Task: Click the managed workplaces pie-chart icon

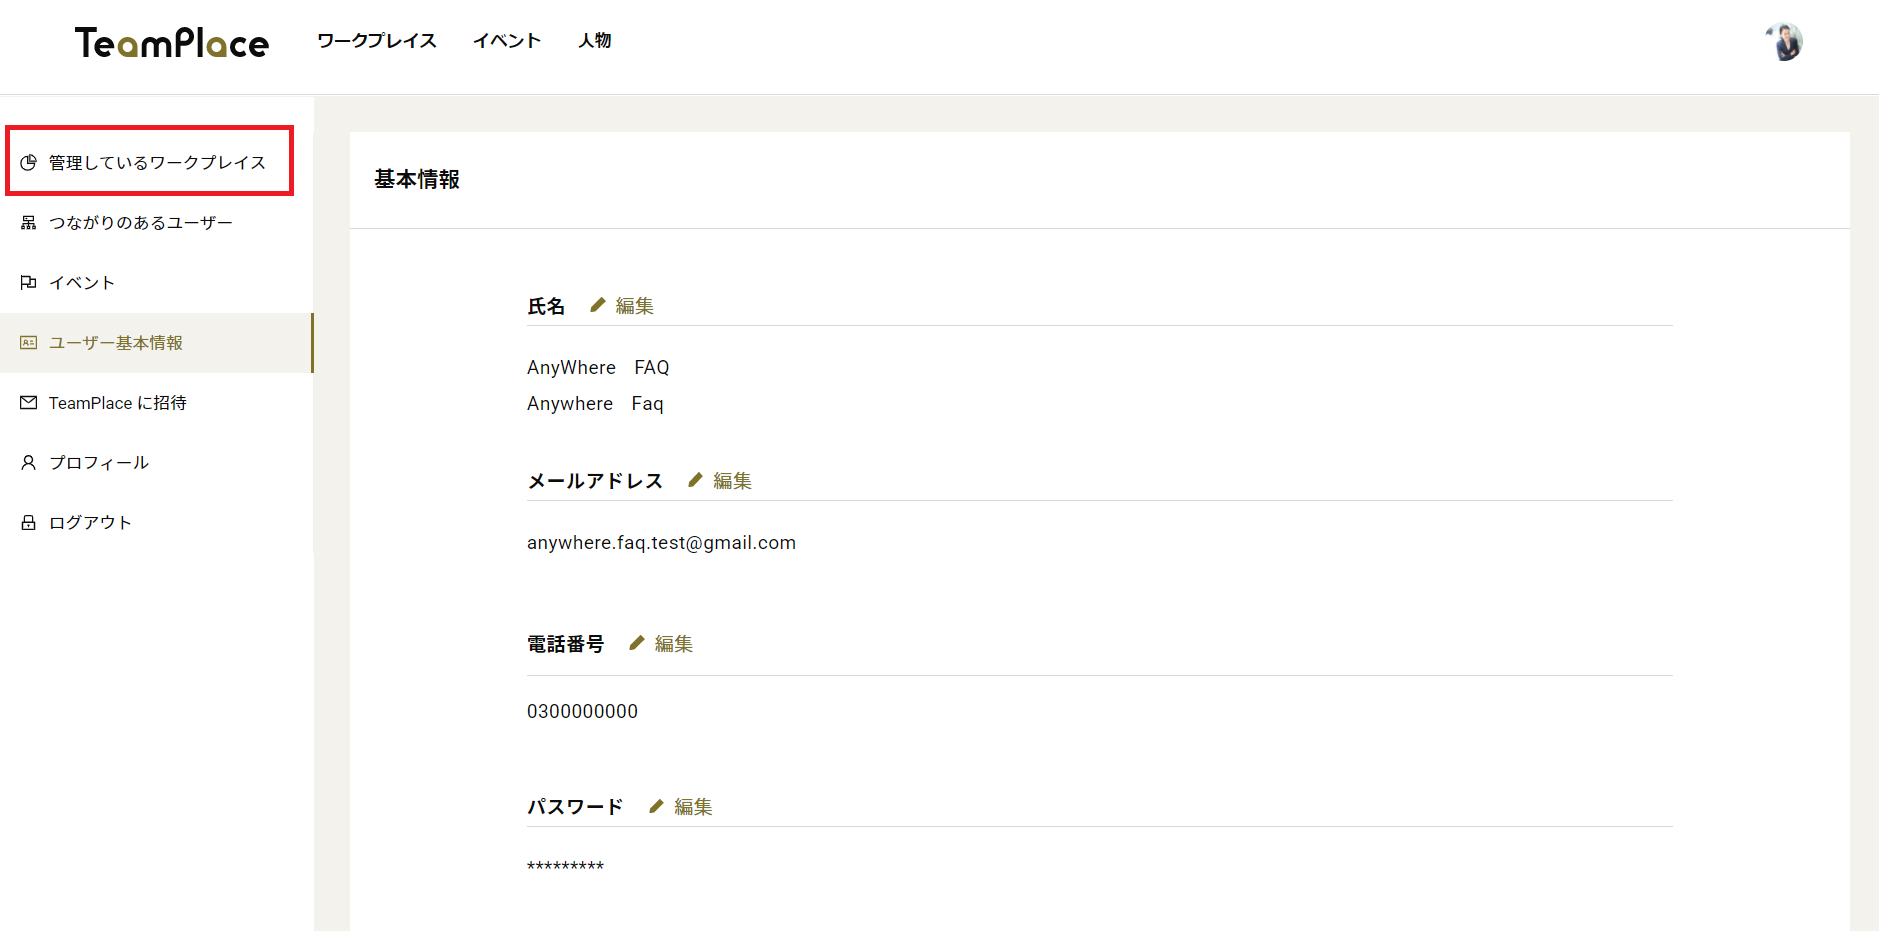Action: click(x=29, y=163)
